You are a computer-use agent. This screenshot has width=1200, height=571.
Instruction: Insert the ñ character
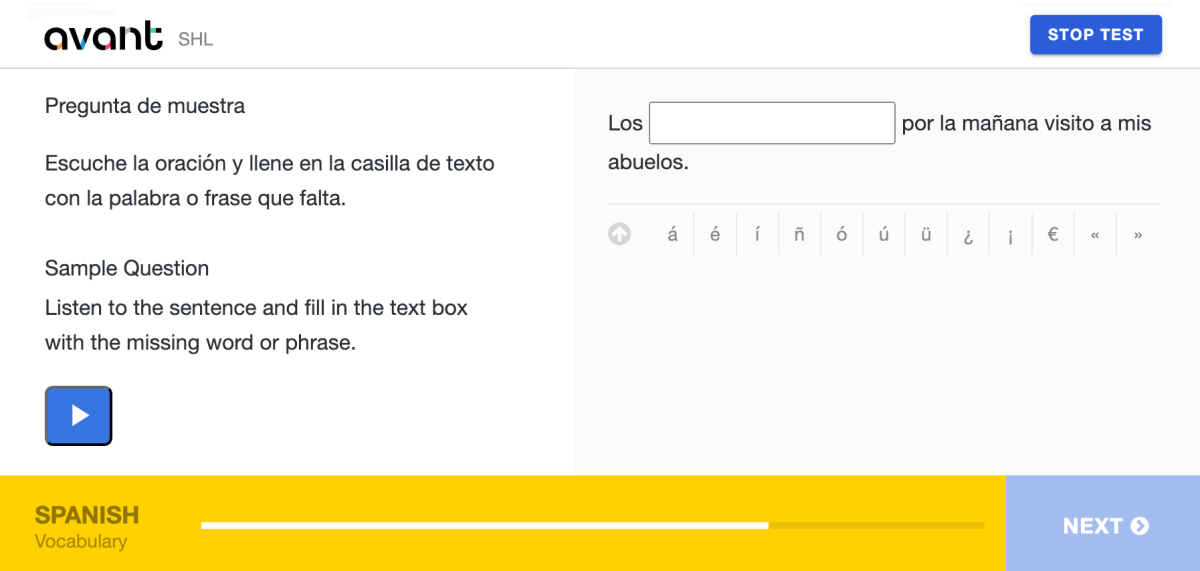(x=799, y=234)
